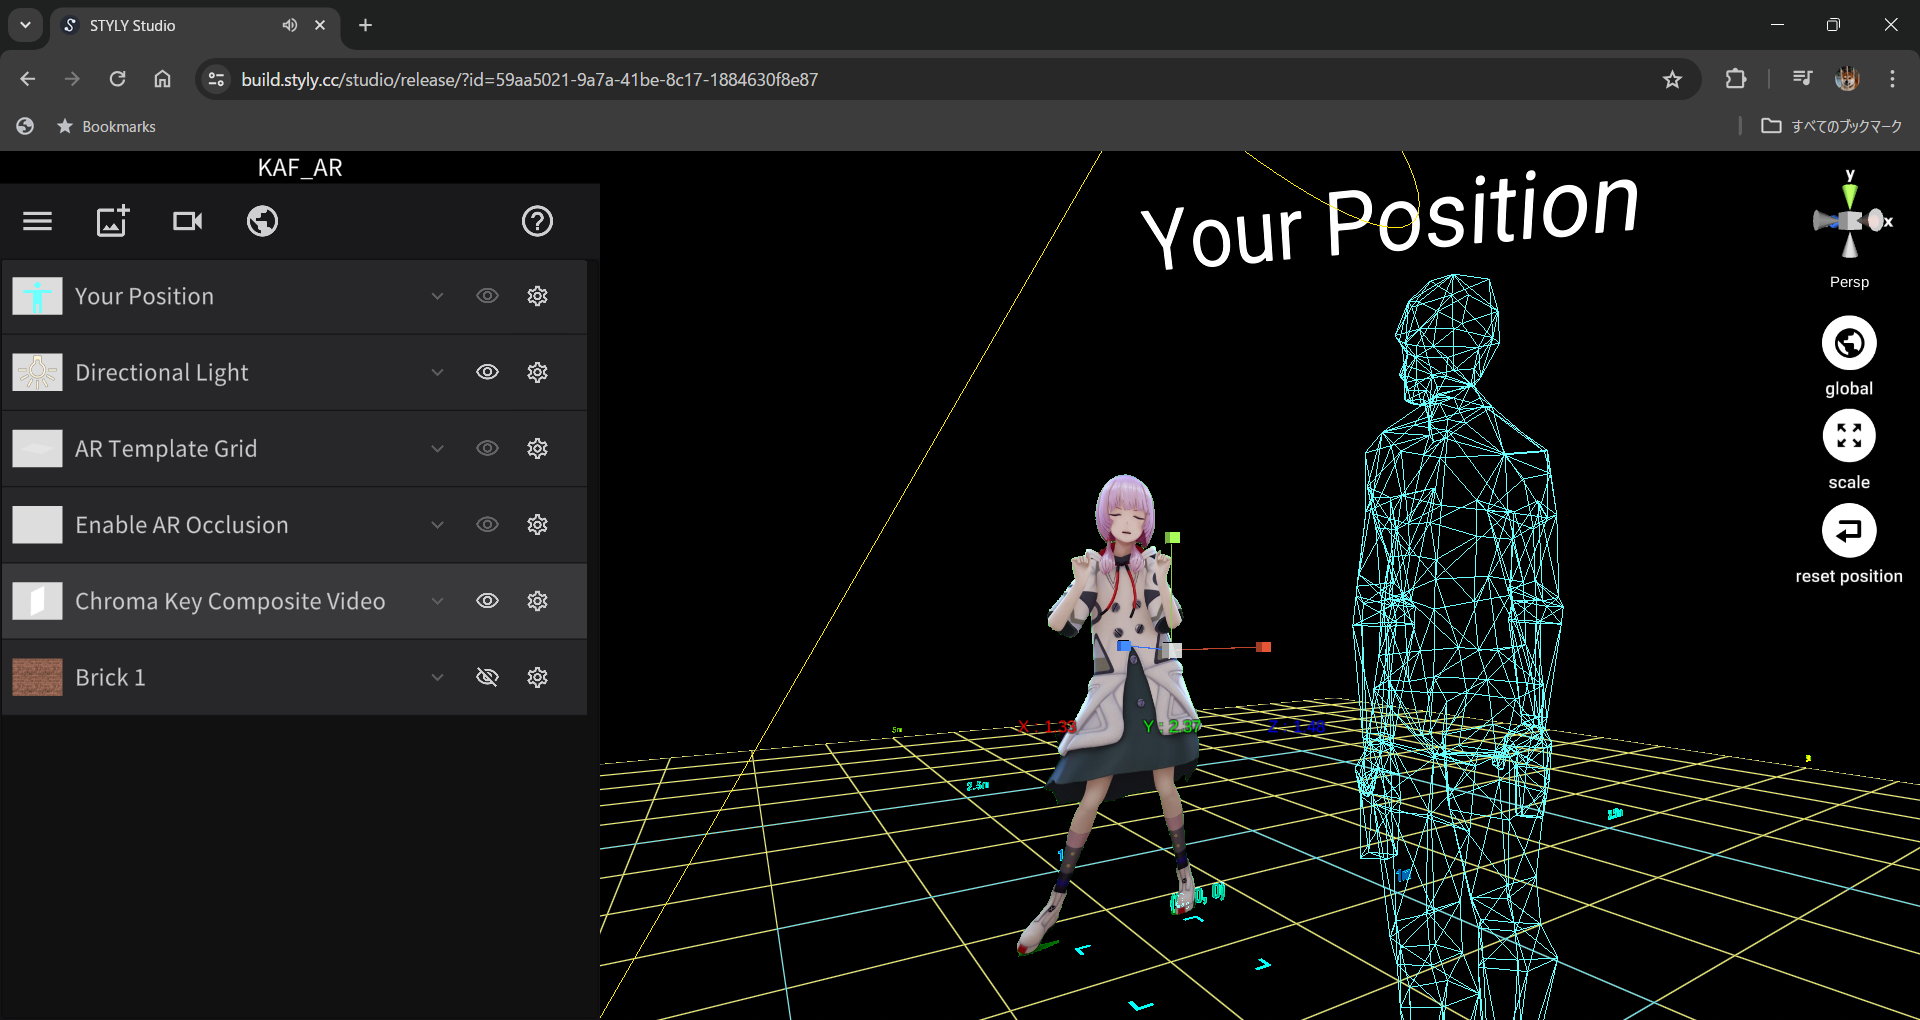The width and height of the screenshot is (1920, 1020).
Task: Open the media control icon
Action: coord(1802,79)
